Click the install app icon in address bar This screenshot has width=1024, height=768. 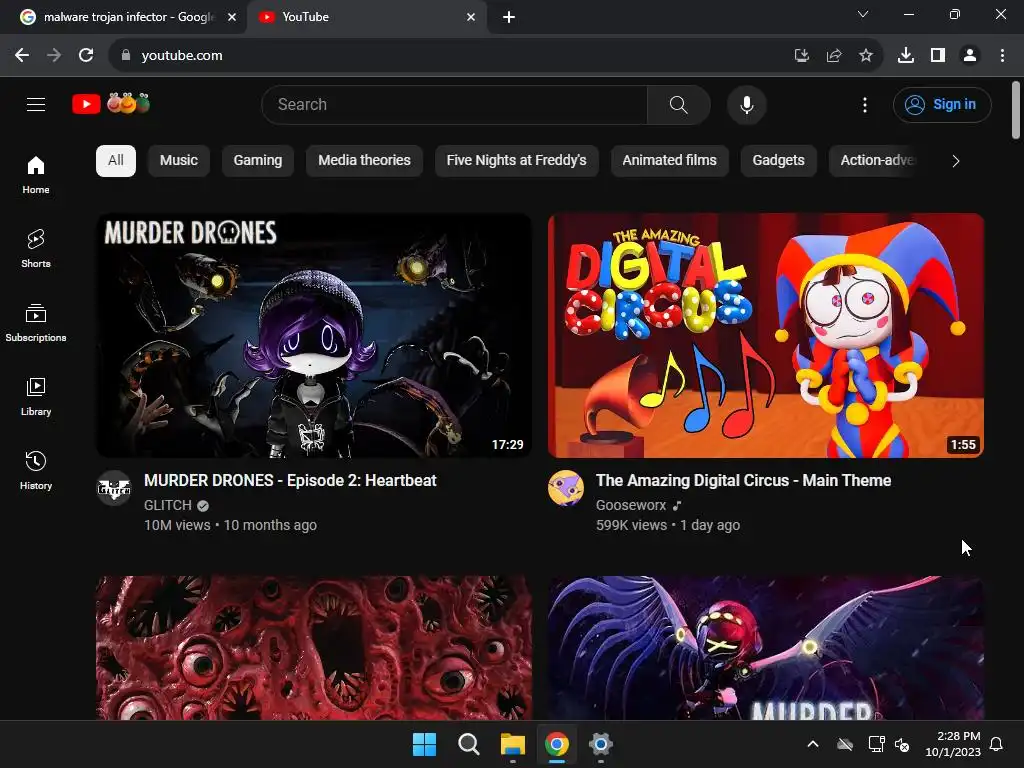coord(801,56)
